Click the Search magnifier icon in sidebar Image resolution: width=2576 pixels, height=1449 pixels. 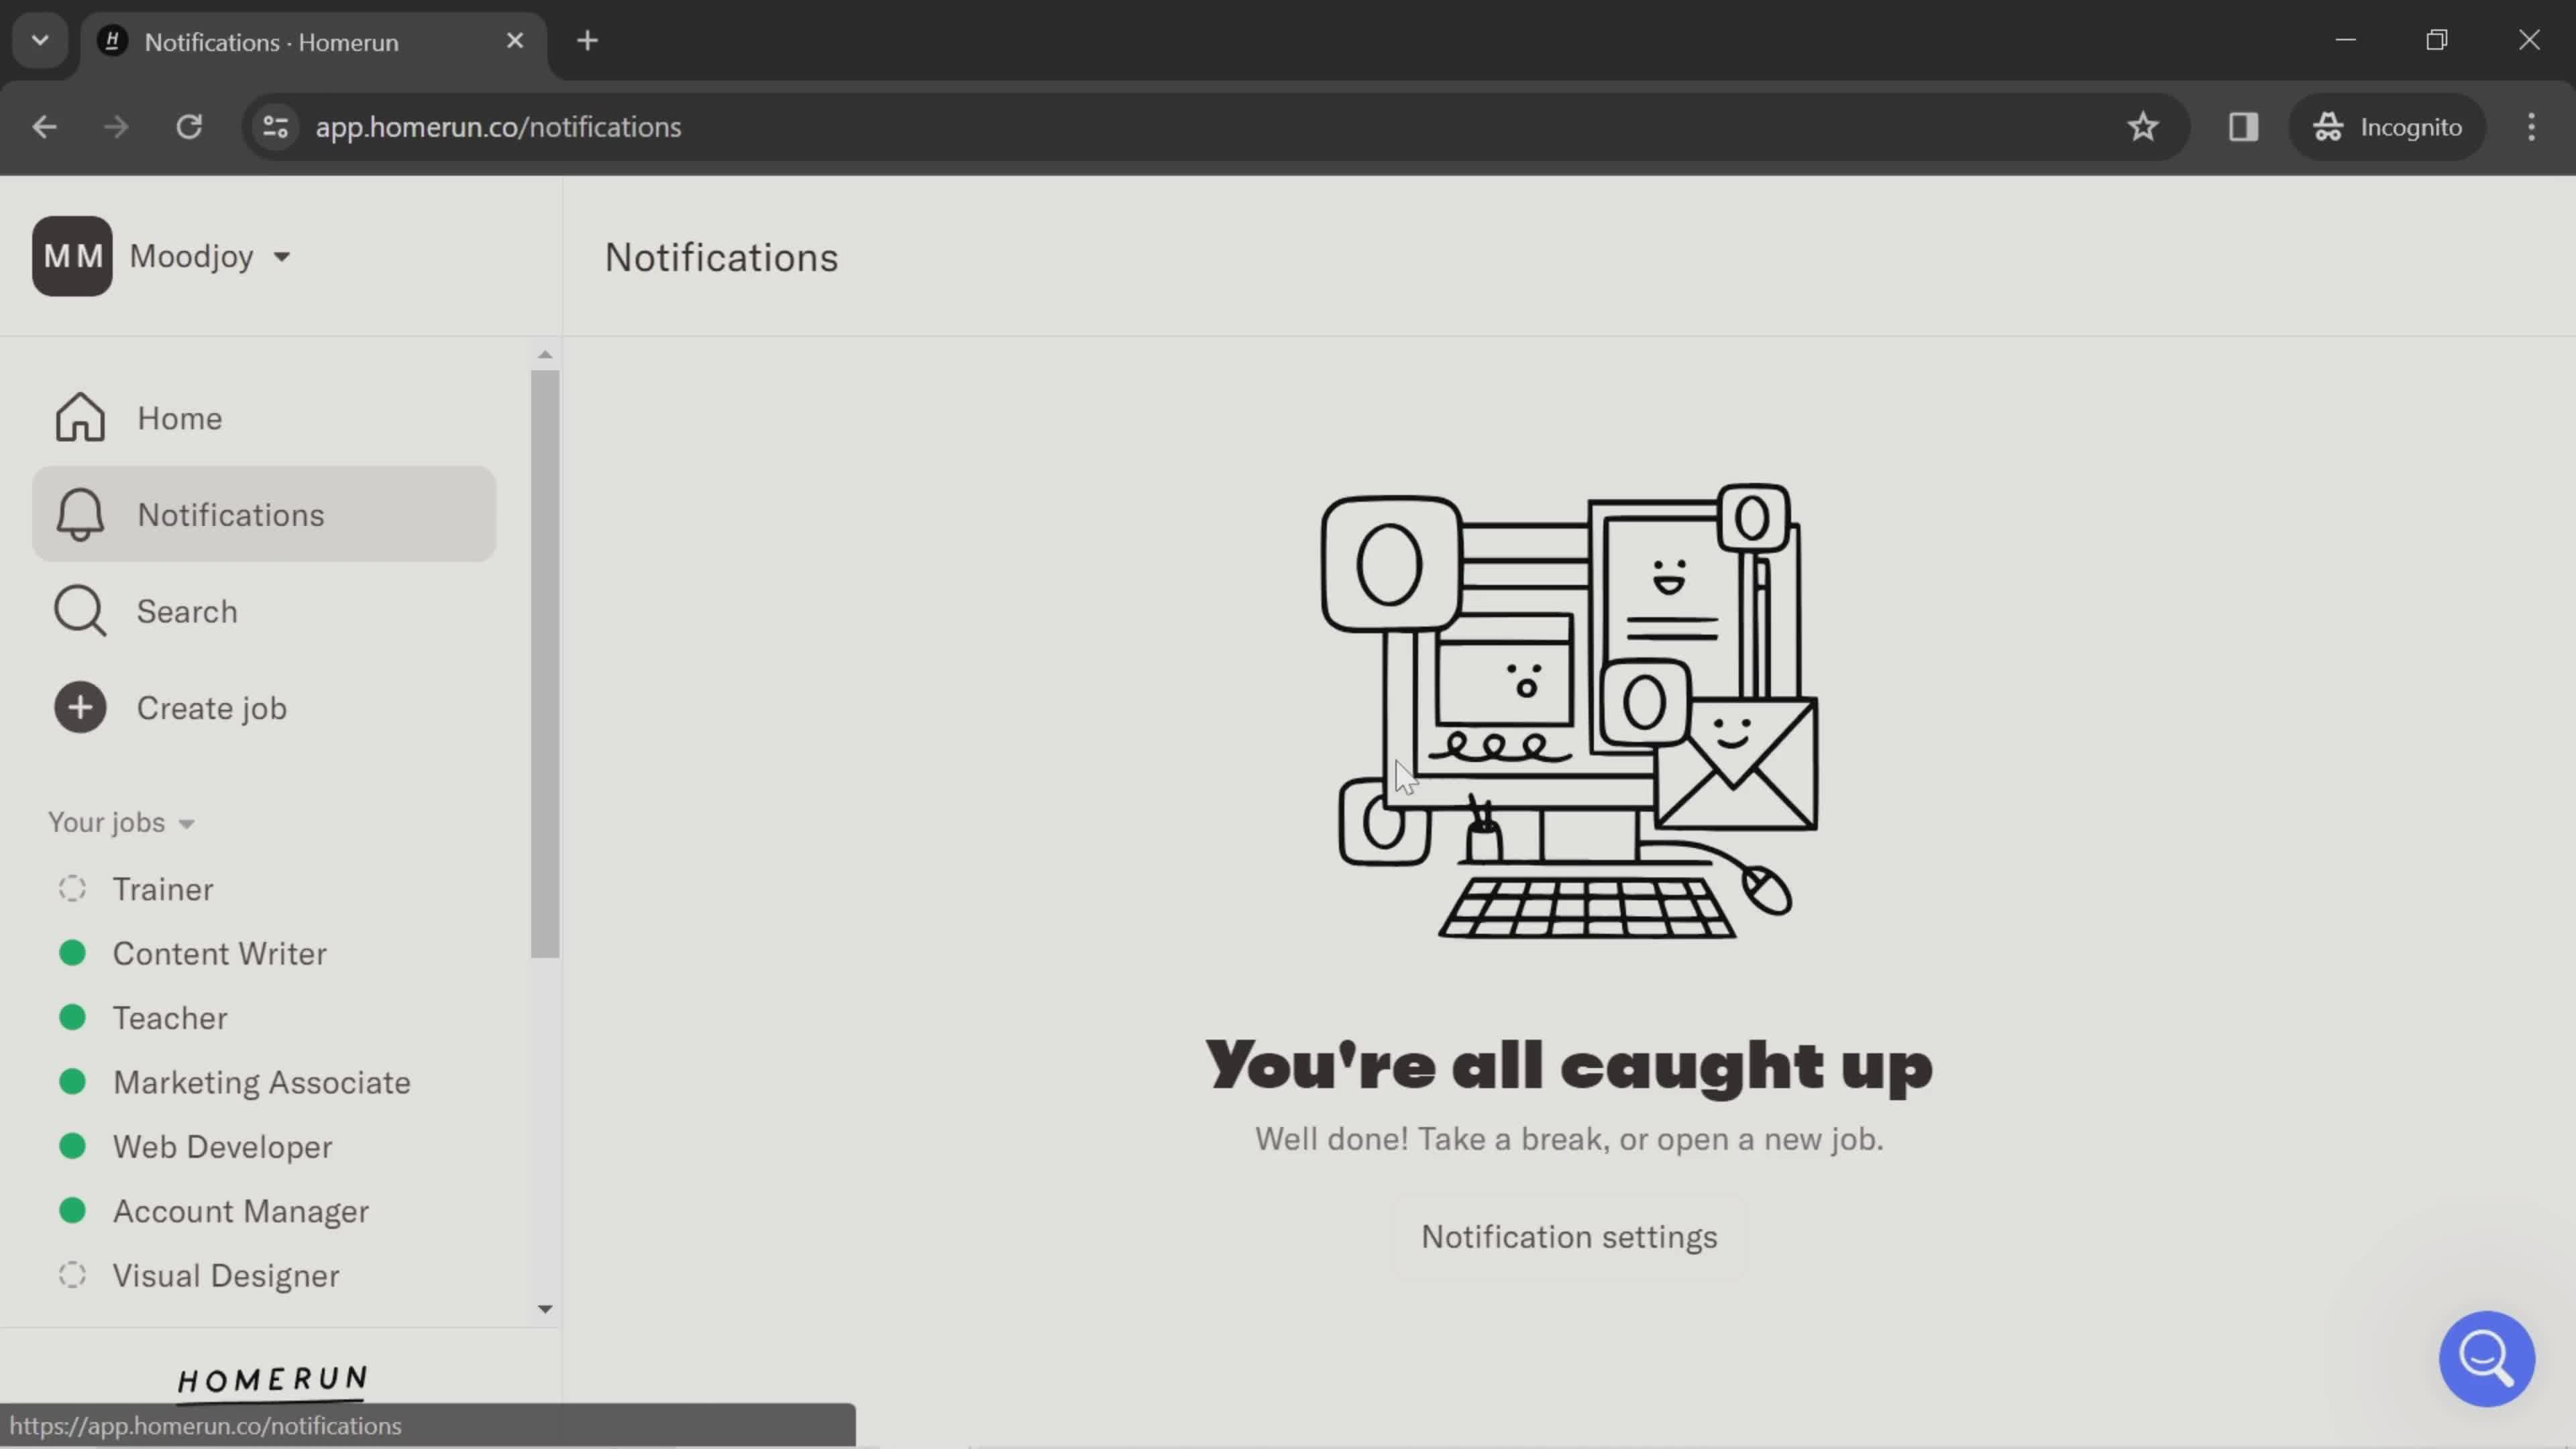pyautogui.click(x=80, y=611)
